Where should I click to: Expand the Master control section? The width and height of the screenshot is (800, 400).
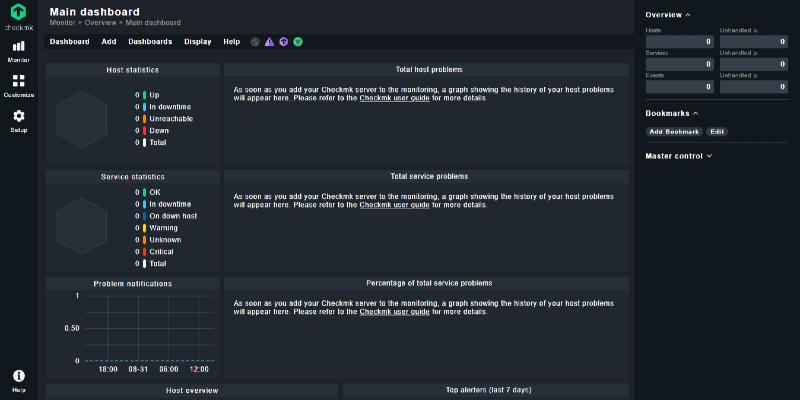(678, 156)
